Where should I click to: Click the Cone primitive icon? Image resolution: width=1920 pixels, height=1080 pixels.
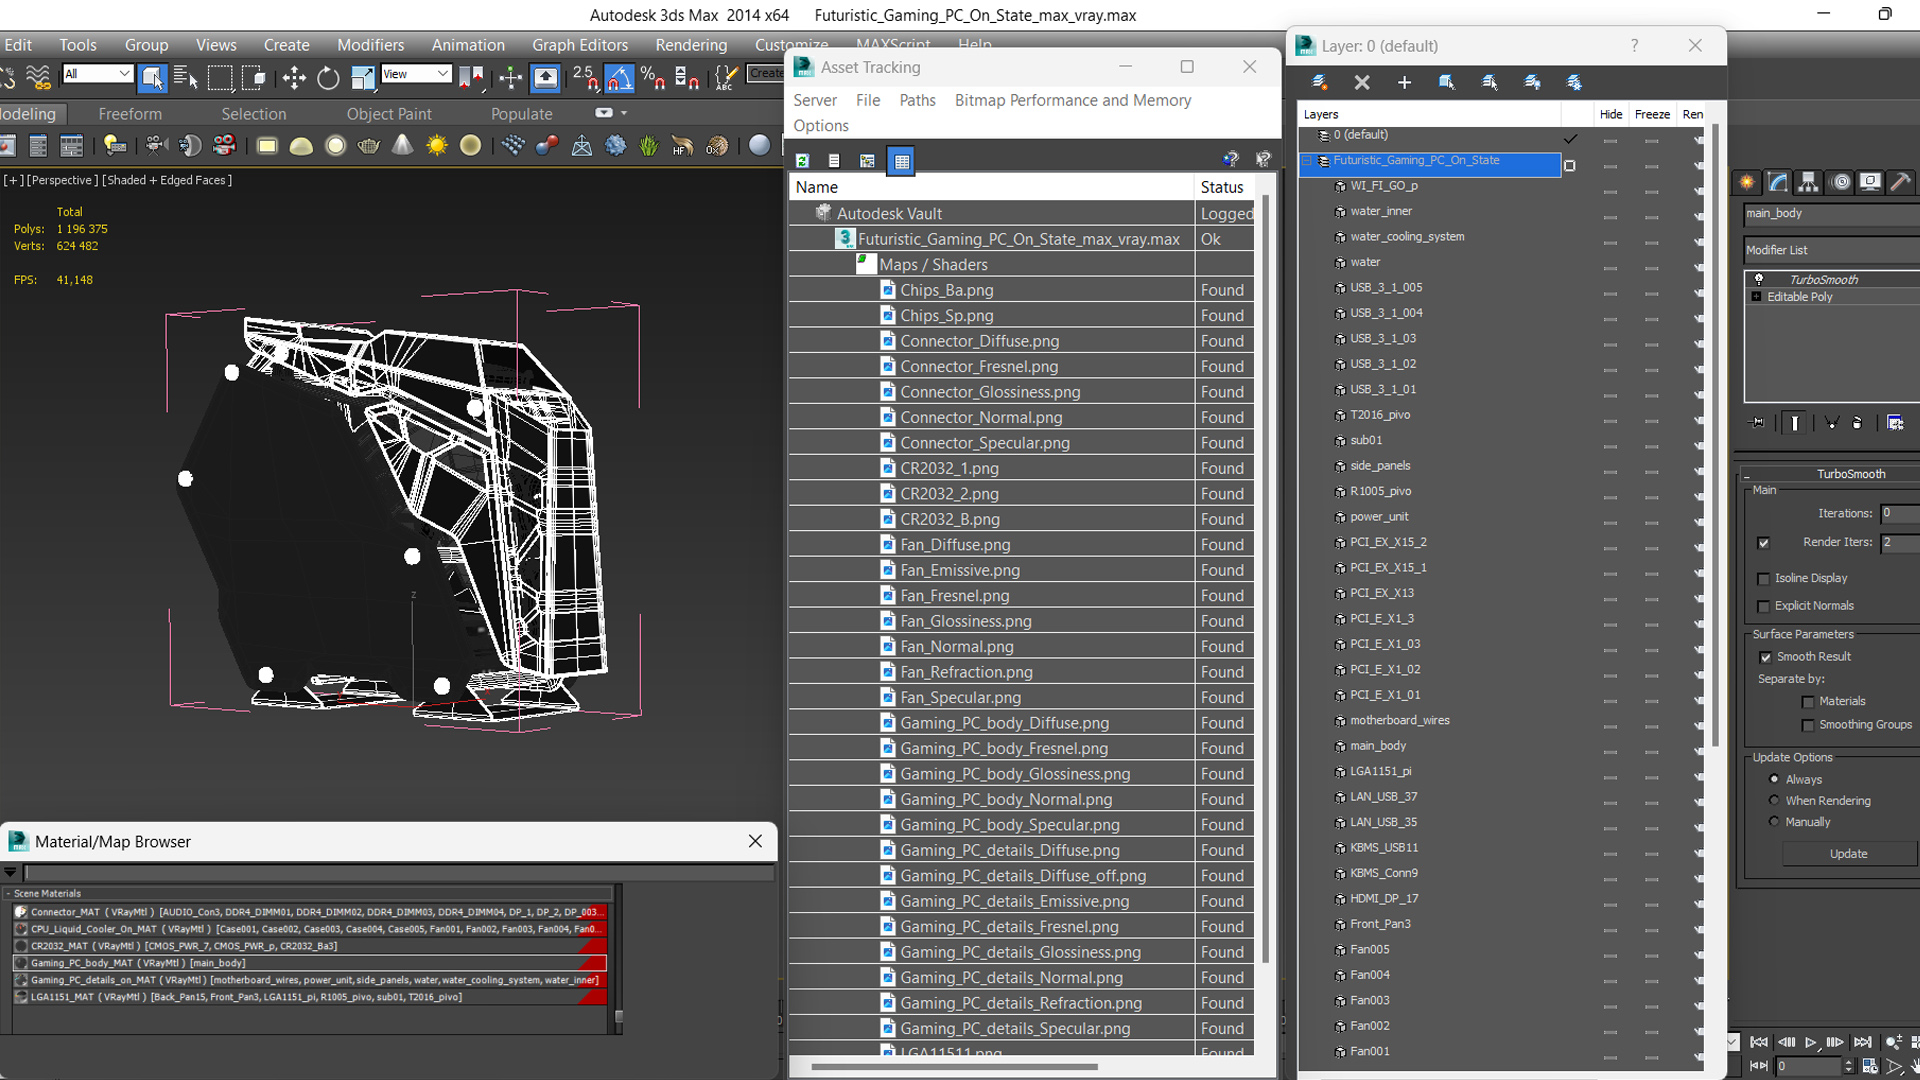[402, 146]
